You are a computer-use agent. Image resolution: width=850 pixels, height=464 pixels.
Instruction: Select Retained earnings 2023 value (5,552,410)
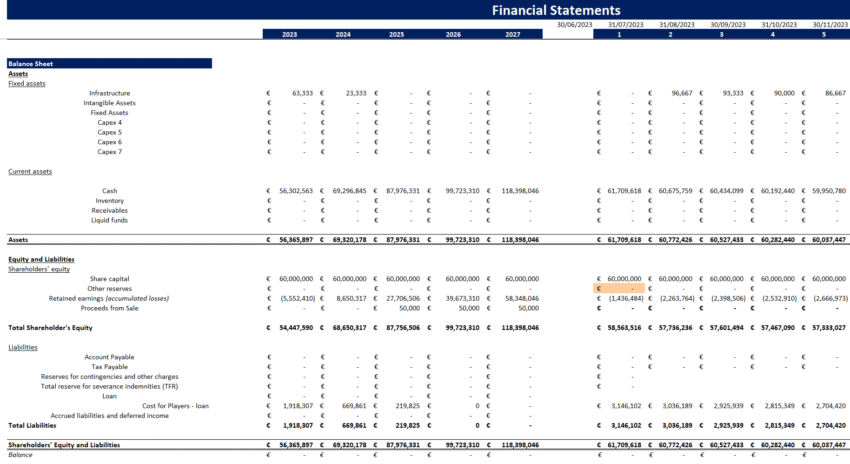(298, 298)
